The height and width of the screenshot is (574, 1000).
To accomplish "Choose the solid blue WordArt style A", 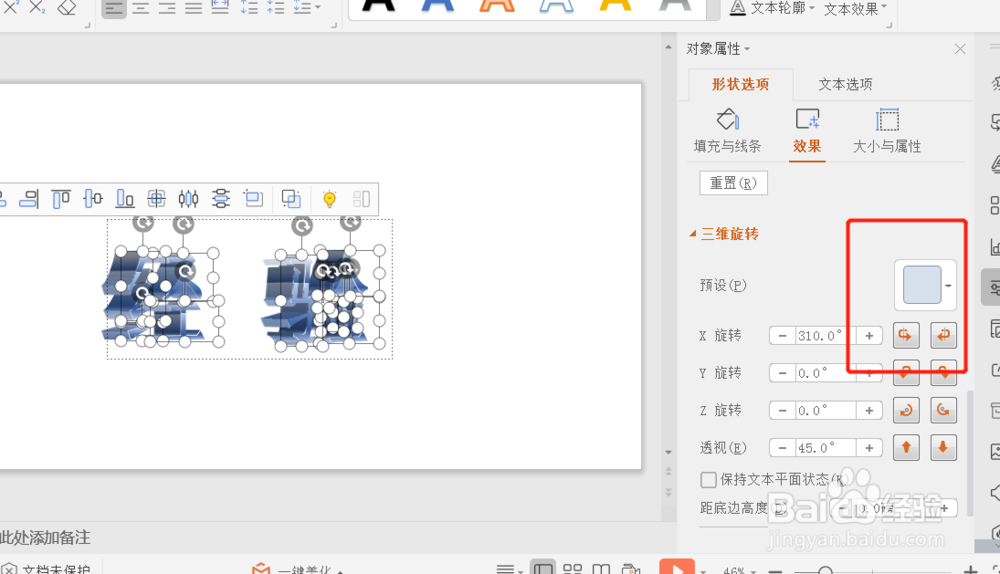I will click(x=438, y=6).
